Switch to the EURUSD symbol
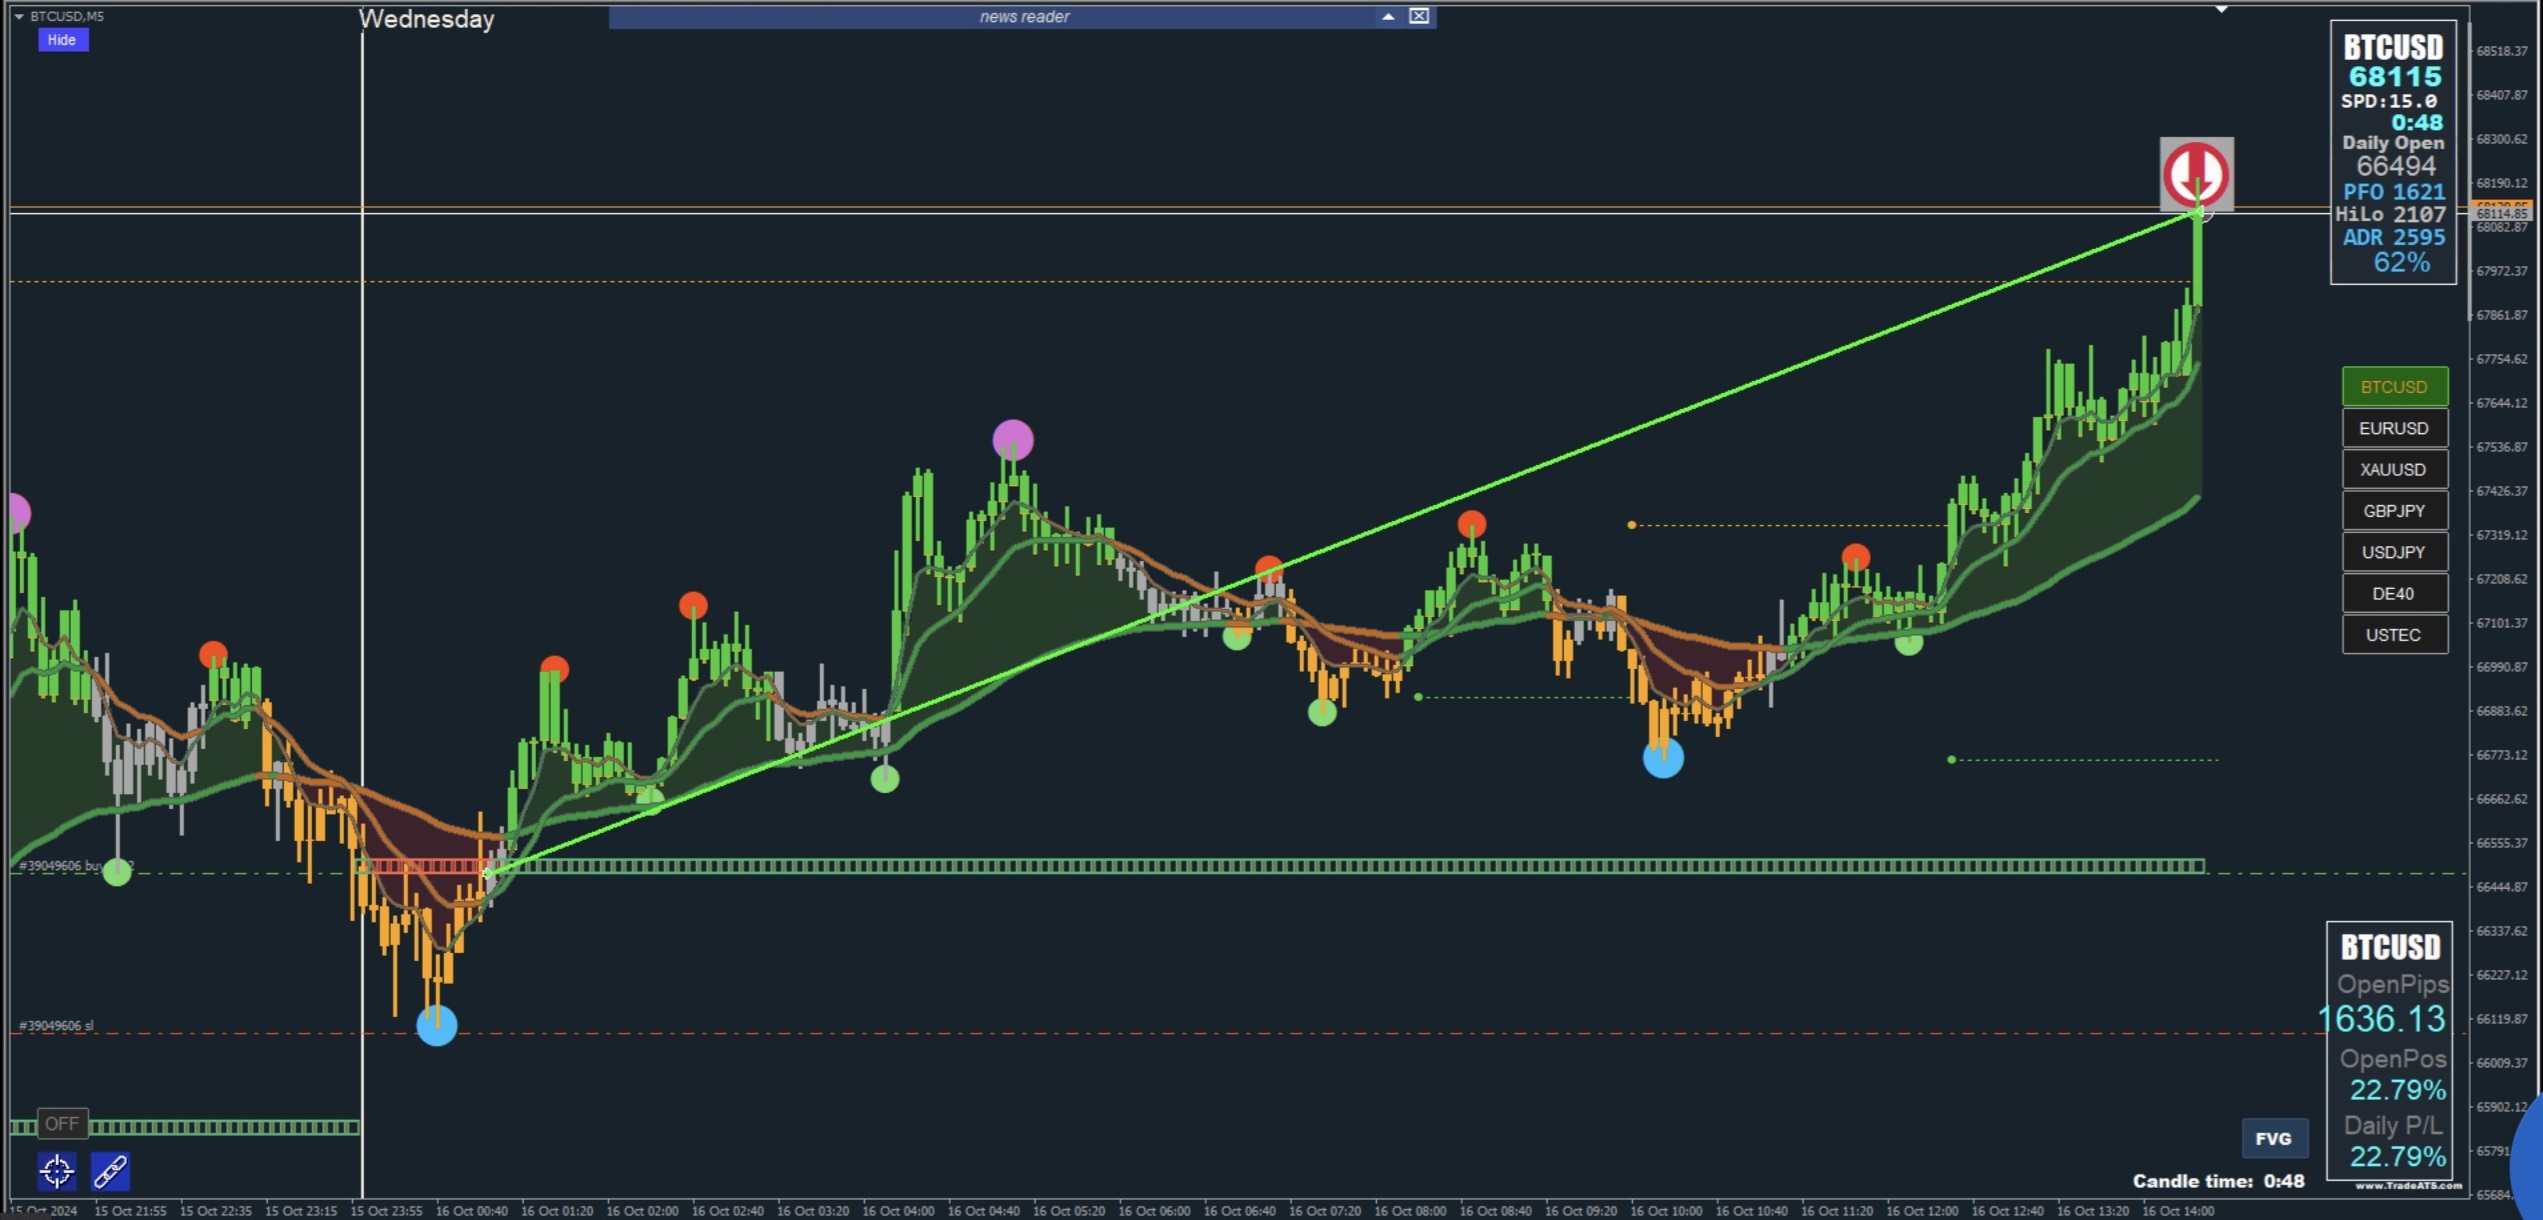The width and height of the screenshot is (2543, 1220). (2393, 428)
